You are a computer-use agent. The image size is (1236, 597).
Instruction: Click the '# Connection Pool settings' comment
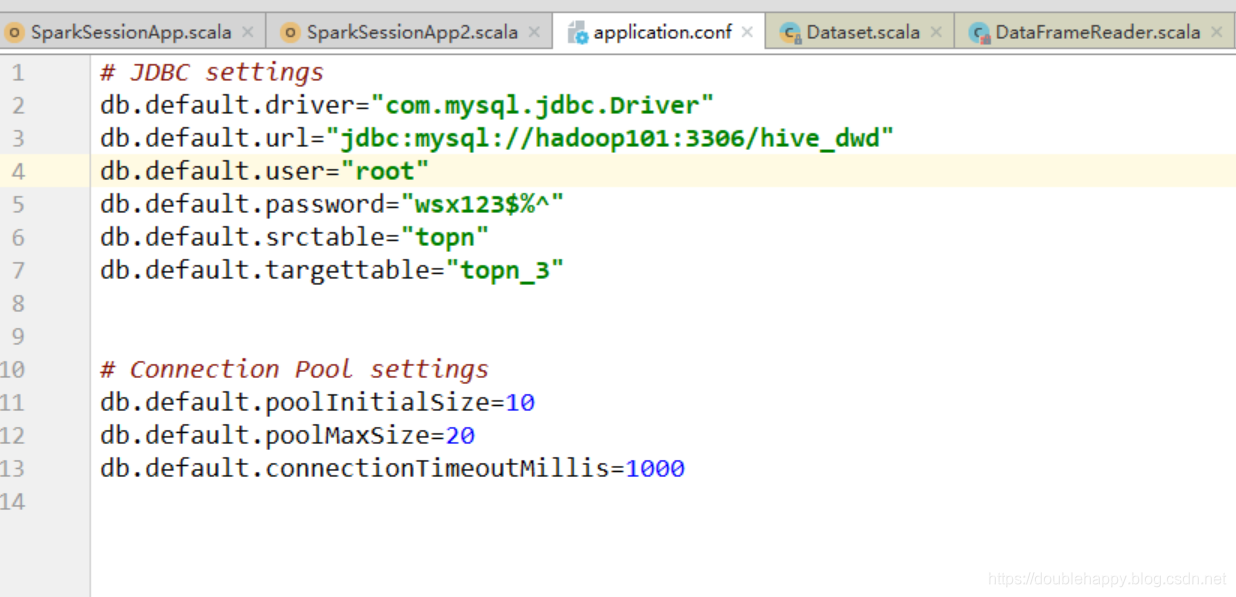[x=294, y=369]
